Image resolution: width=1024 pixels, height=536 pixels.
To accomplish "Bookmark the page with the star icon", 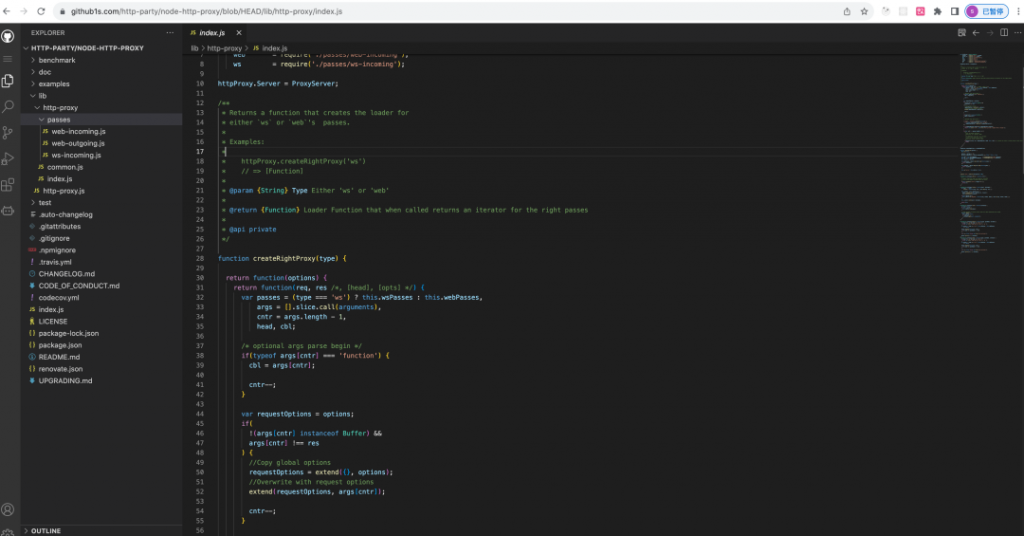I will click(864, 11).
